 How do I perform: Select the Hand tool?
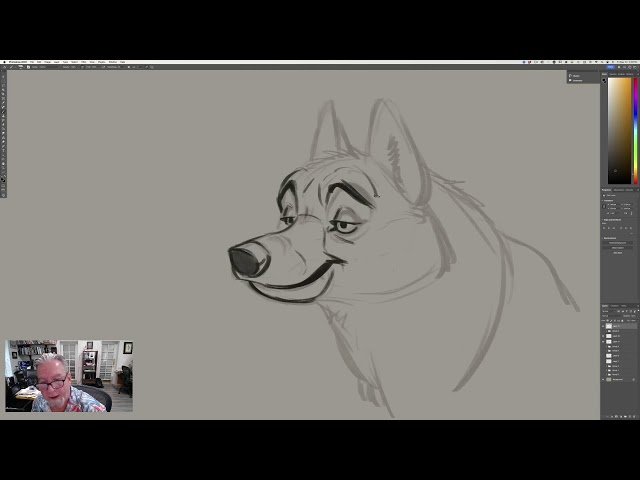point(3,164)
